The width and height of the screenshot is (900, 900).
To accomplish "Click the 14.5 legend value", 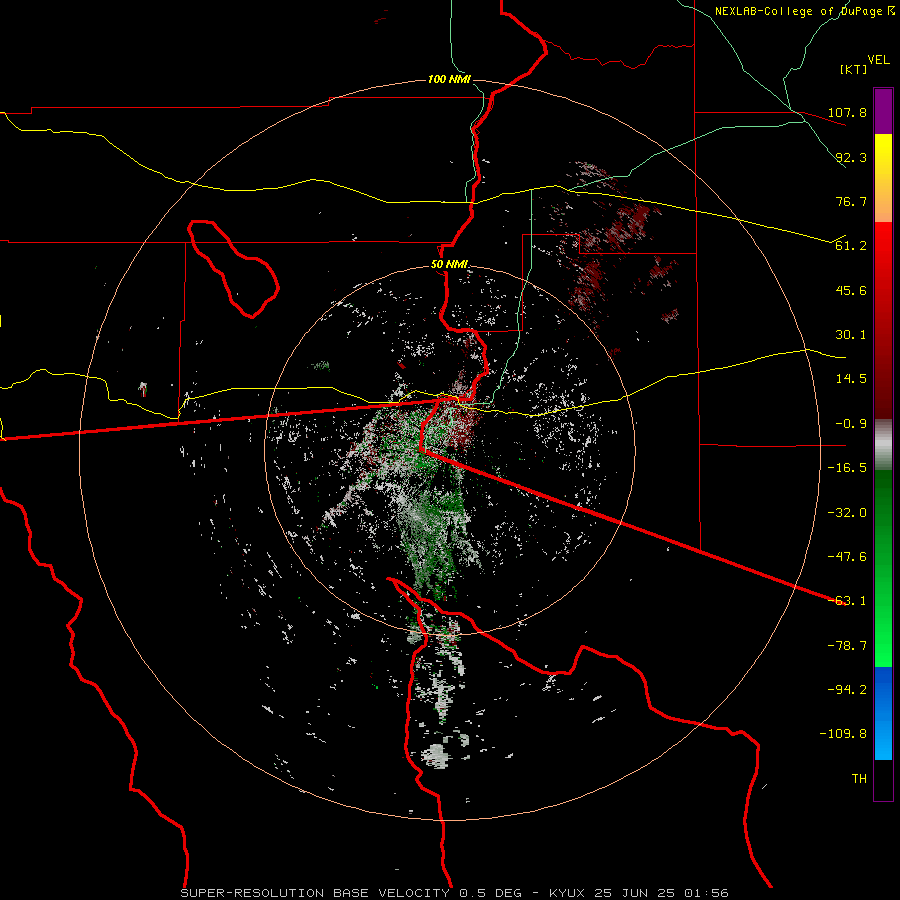I will [x=851, y=379].
